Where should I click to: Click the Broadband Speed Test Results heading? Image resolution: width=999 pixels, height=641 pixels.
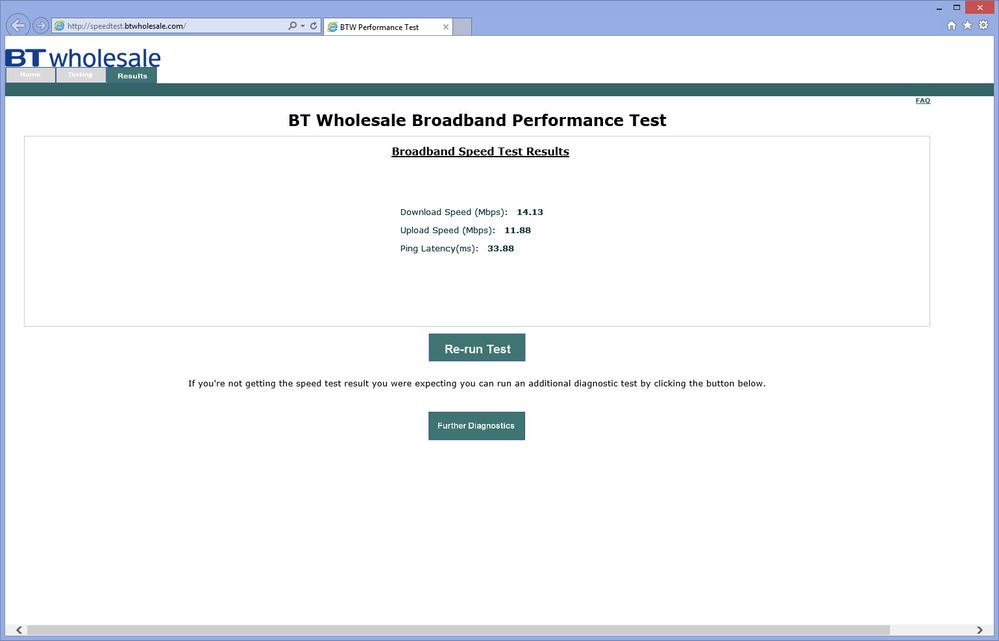(x=480, y=152)
